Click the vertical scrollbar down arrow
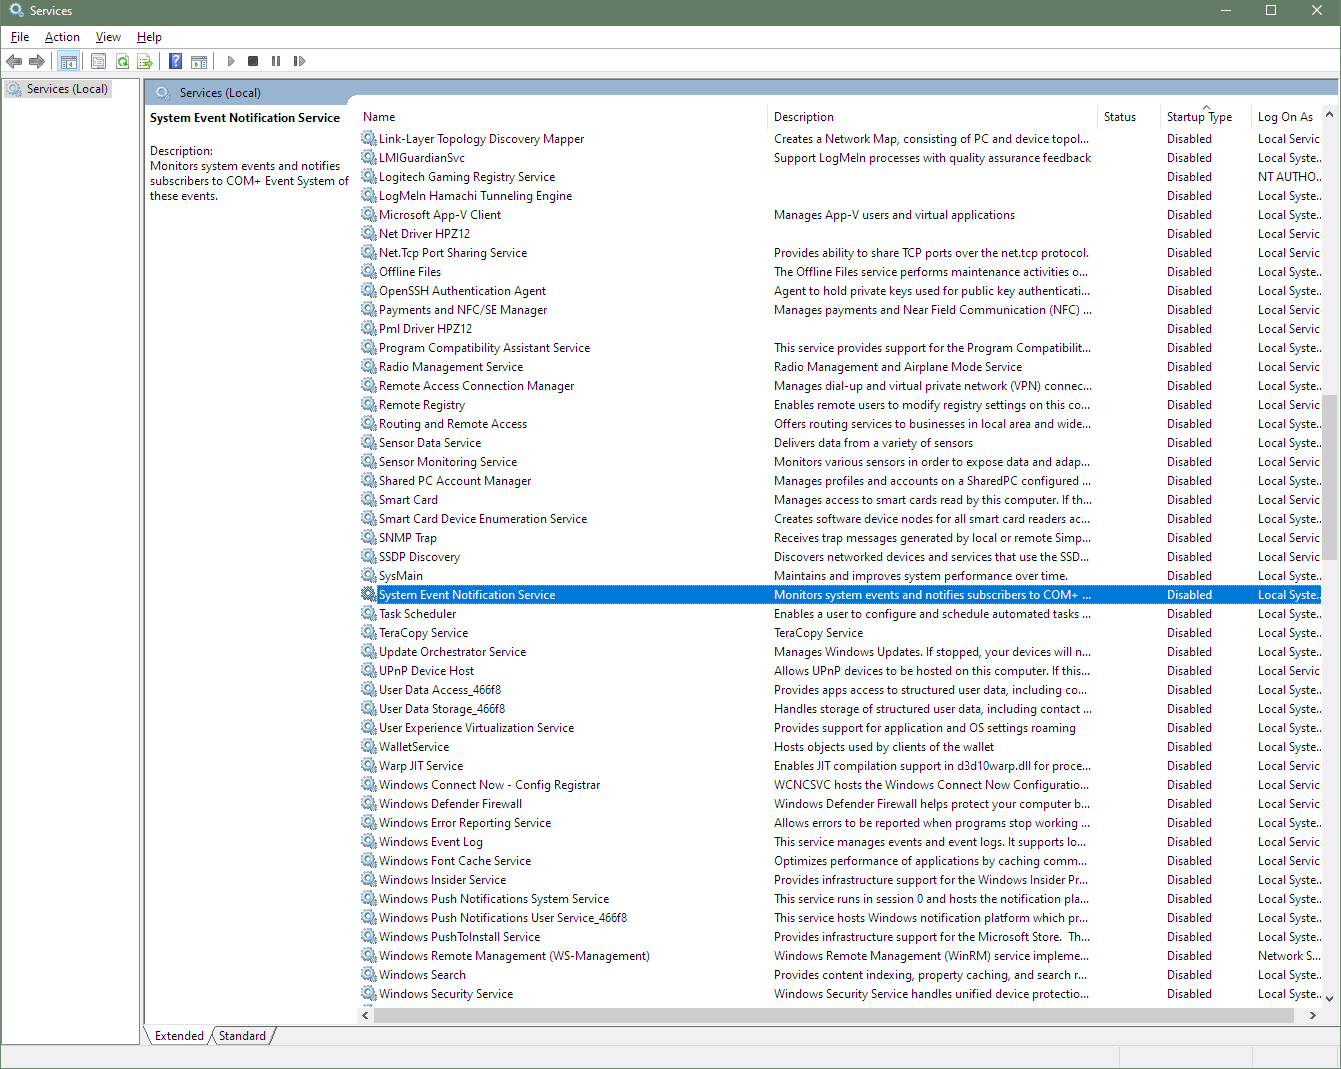The width and height of the screenshot is (1341, 1069). tap(1329, 998)
